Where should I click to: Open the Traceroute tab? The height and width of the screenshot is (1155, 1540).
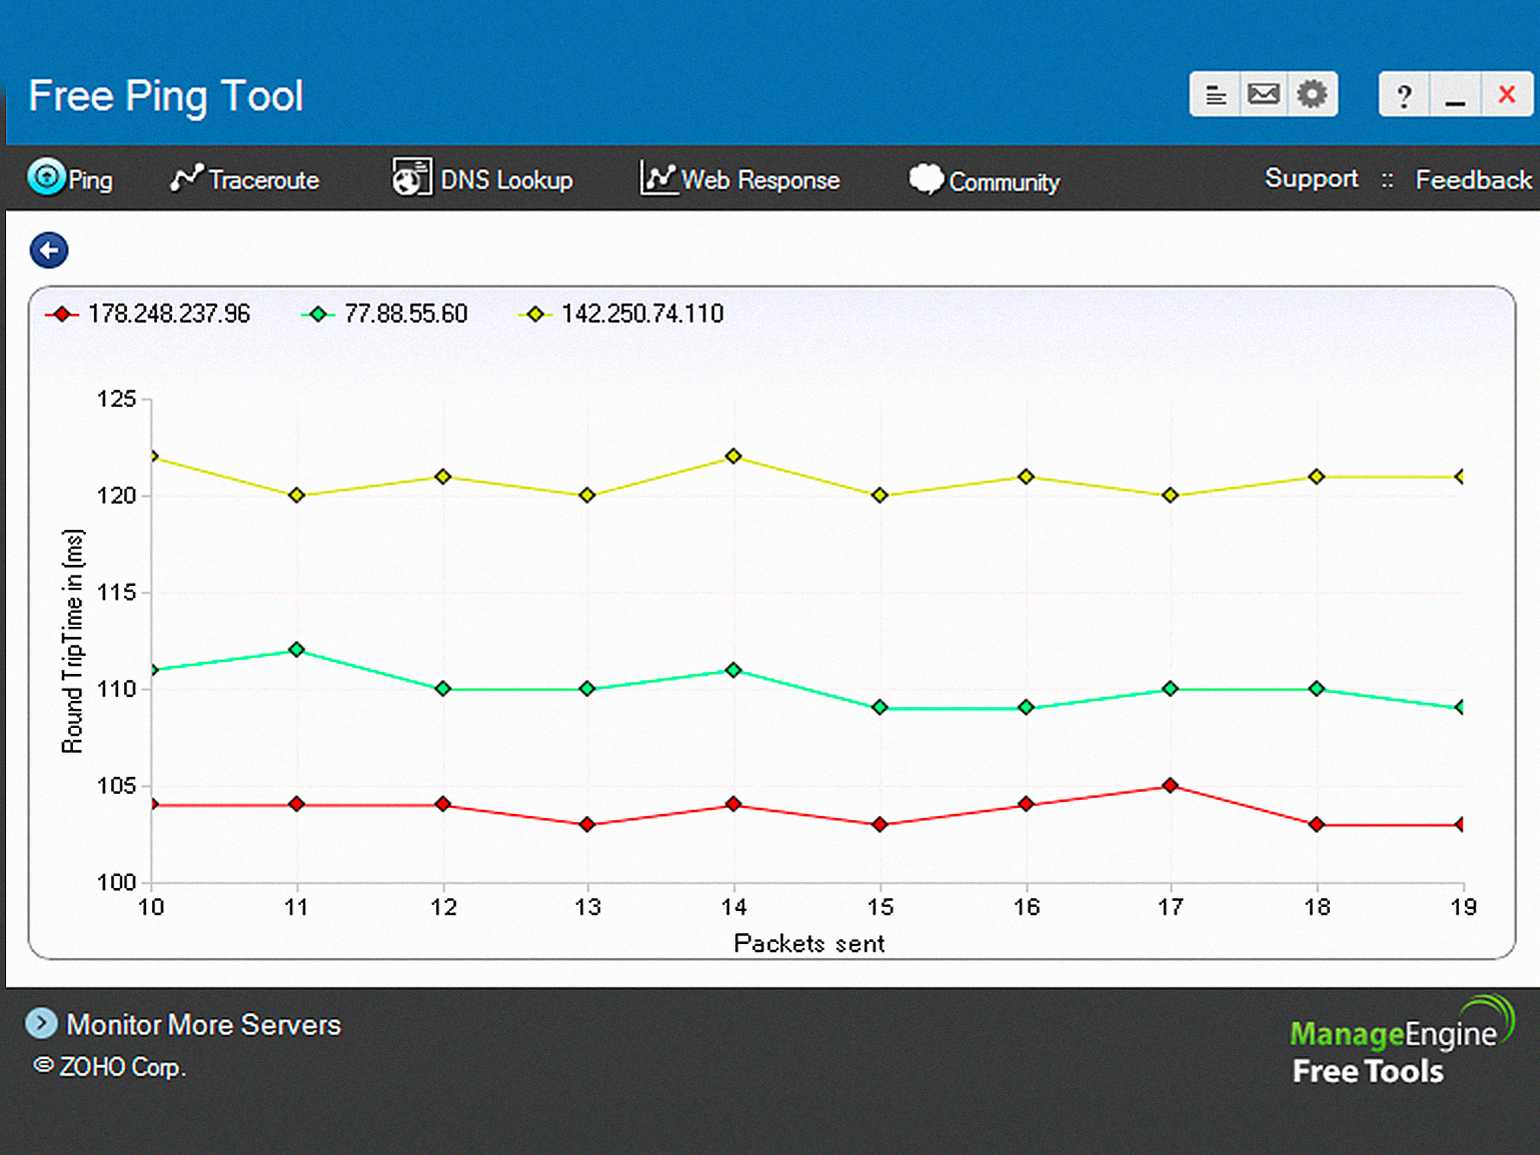(x=245, y=179)
